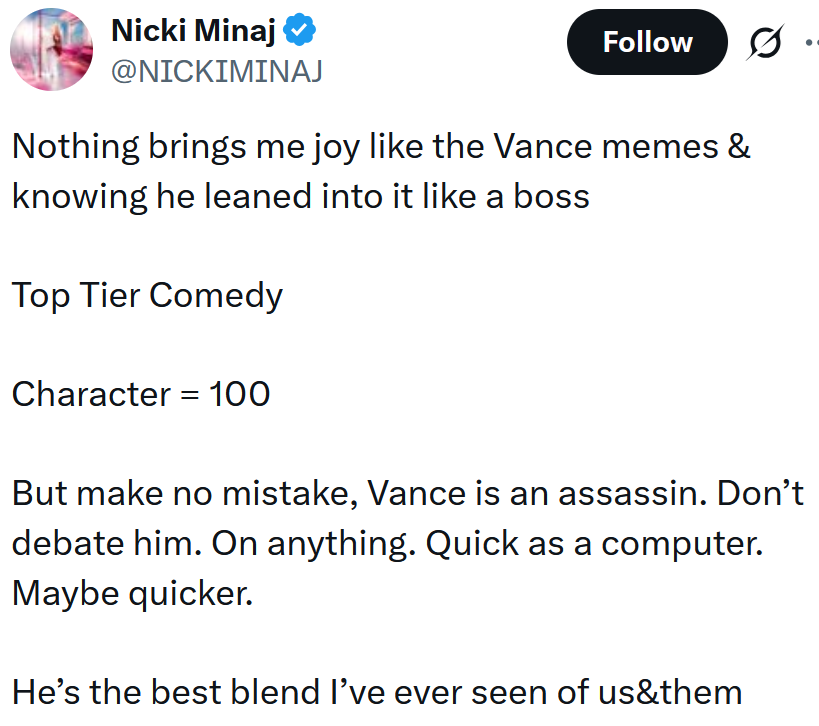This screenshot has height=726, width=819.
Task: Open the post options via the ellipsis
Action: [x=812, y=42]
